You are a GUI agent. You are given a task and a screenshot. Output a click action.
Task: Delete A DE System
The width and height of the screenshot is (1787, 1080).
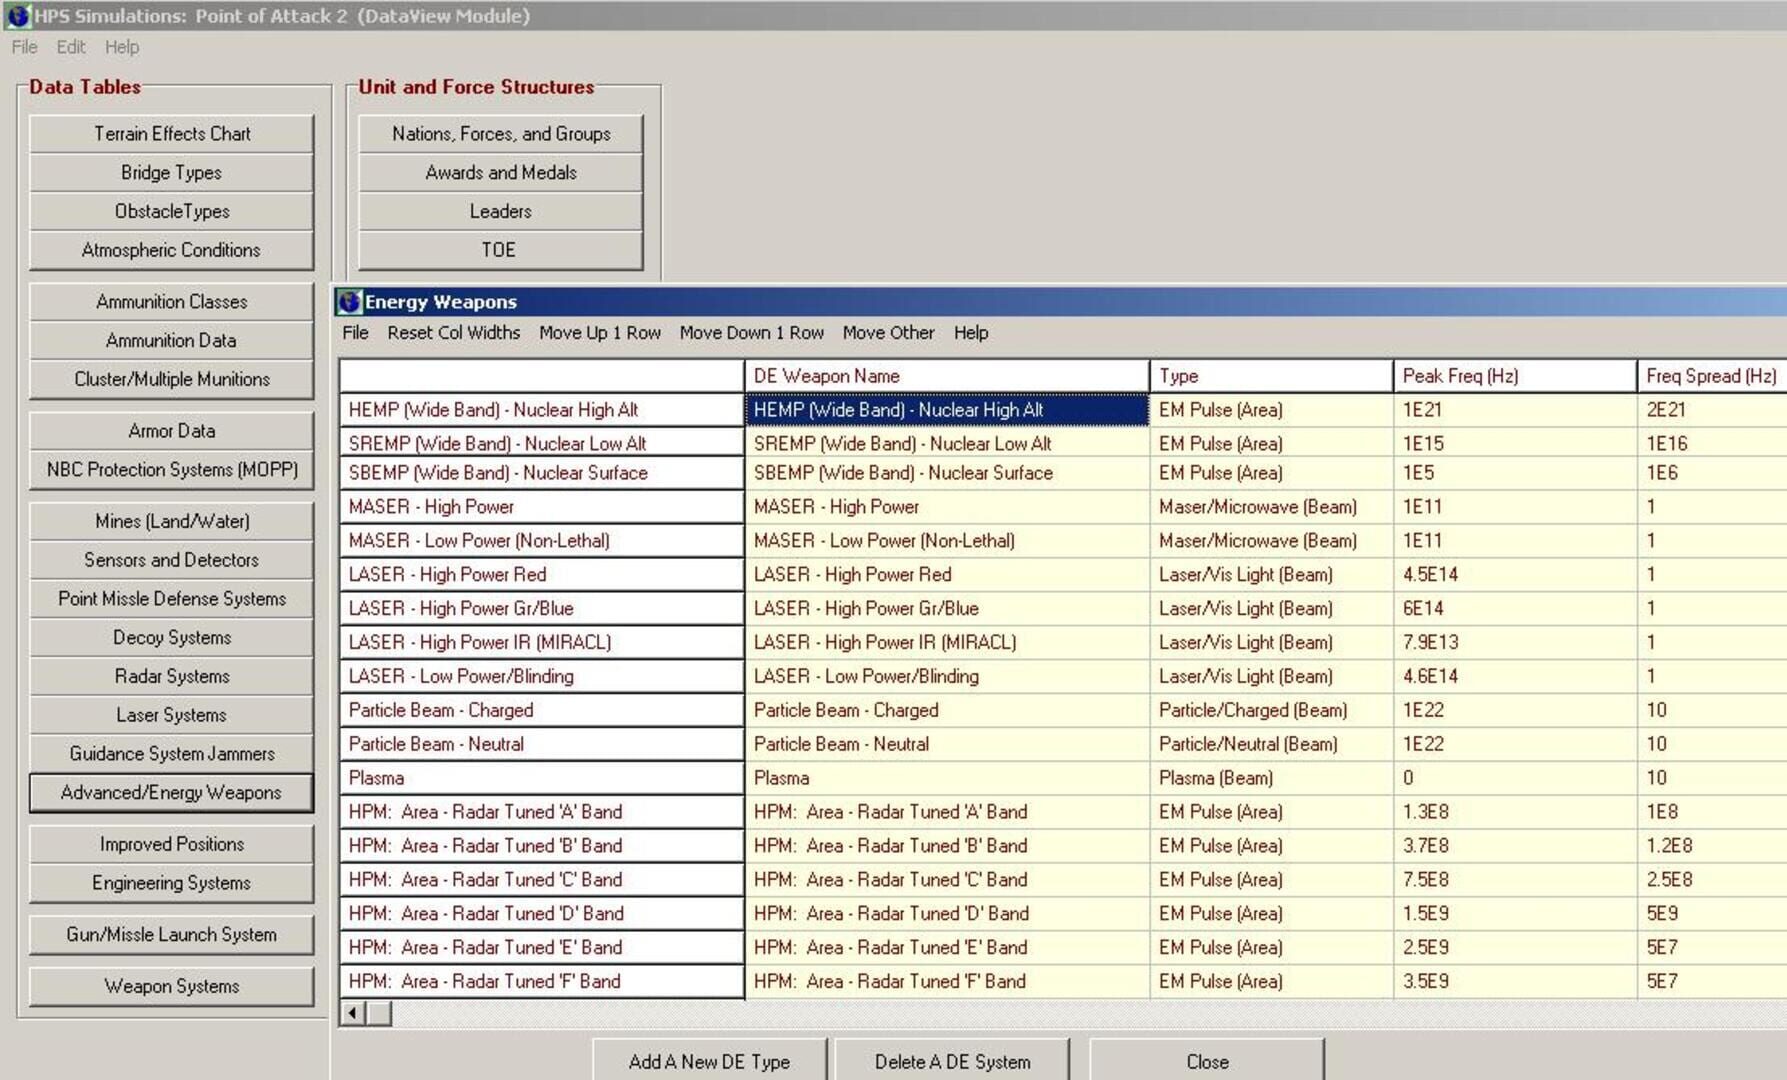[953, 1061]
